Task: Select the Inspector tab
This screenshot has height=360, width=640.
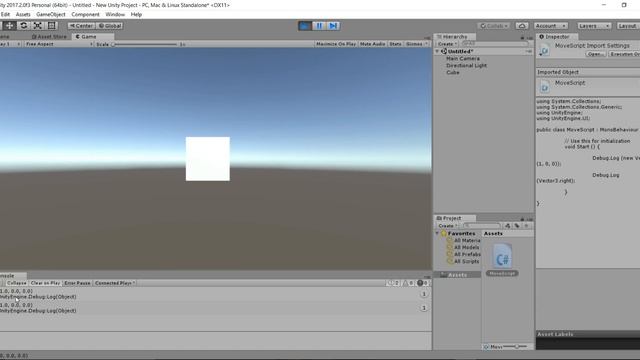Action: pyautogui.click(x=557, y=36)
